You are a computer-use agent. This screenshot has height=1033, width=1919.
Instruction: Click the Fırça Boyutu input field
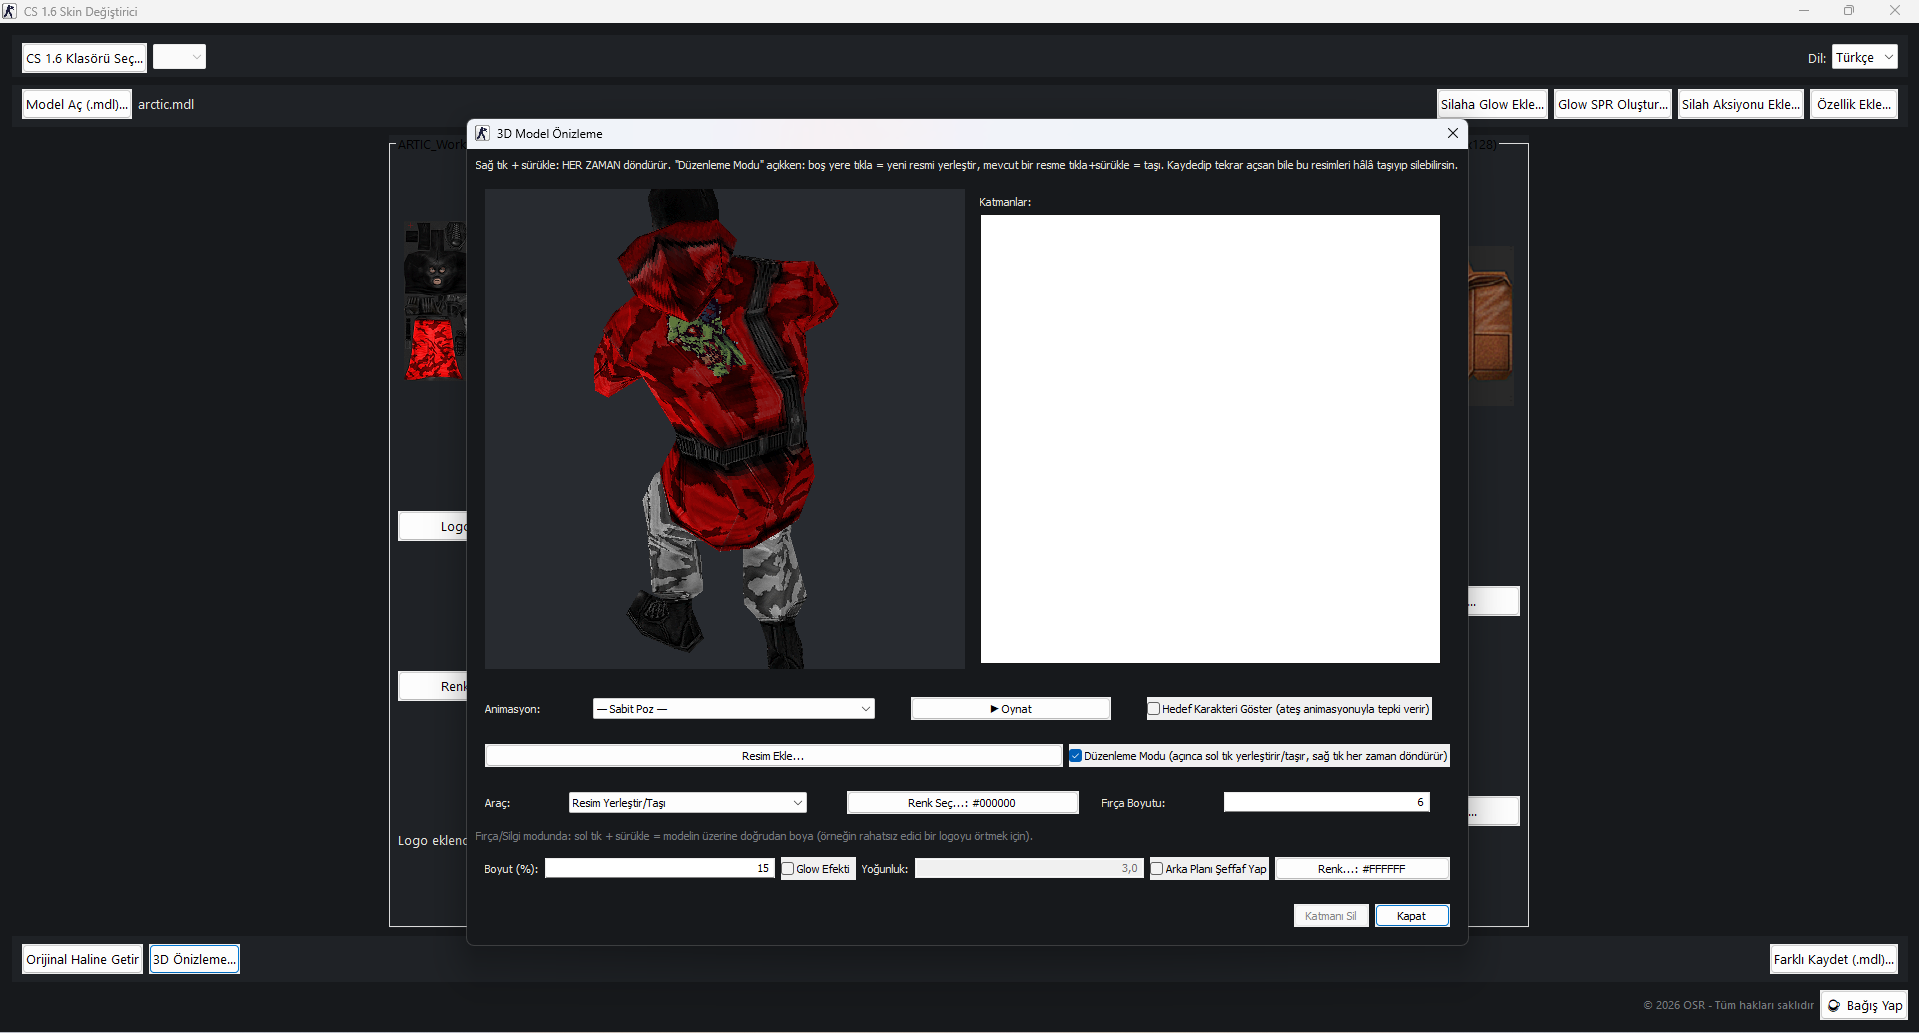1327,802
